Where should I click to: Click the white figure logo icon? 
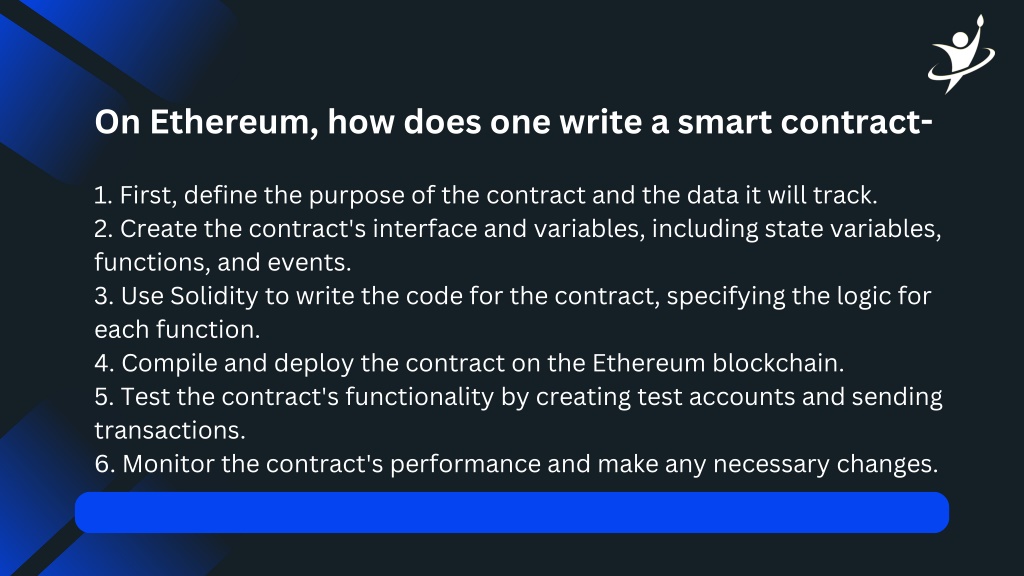coord(961,54)
